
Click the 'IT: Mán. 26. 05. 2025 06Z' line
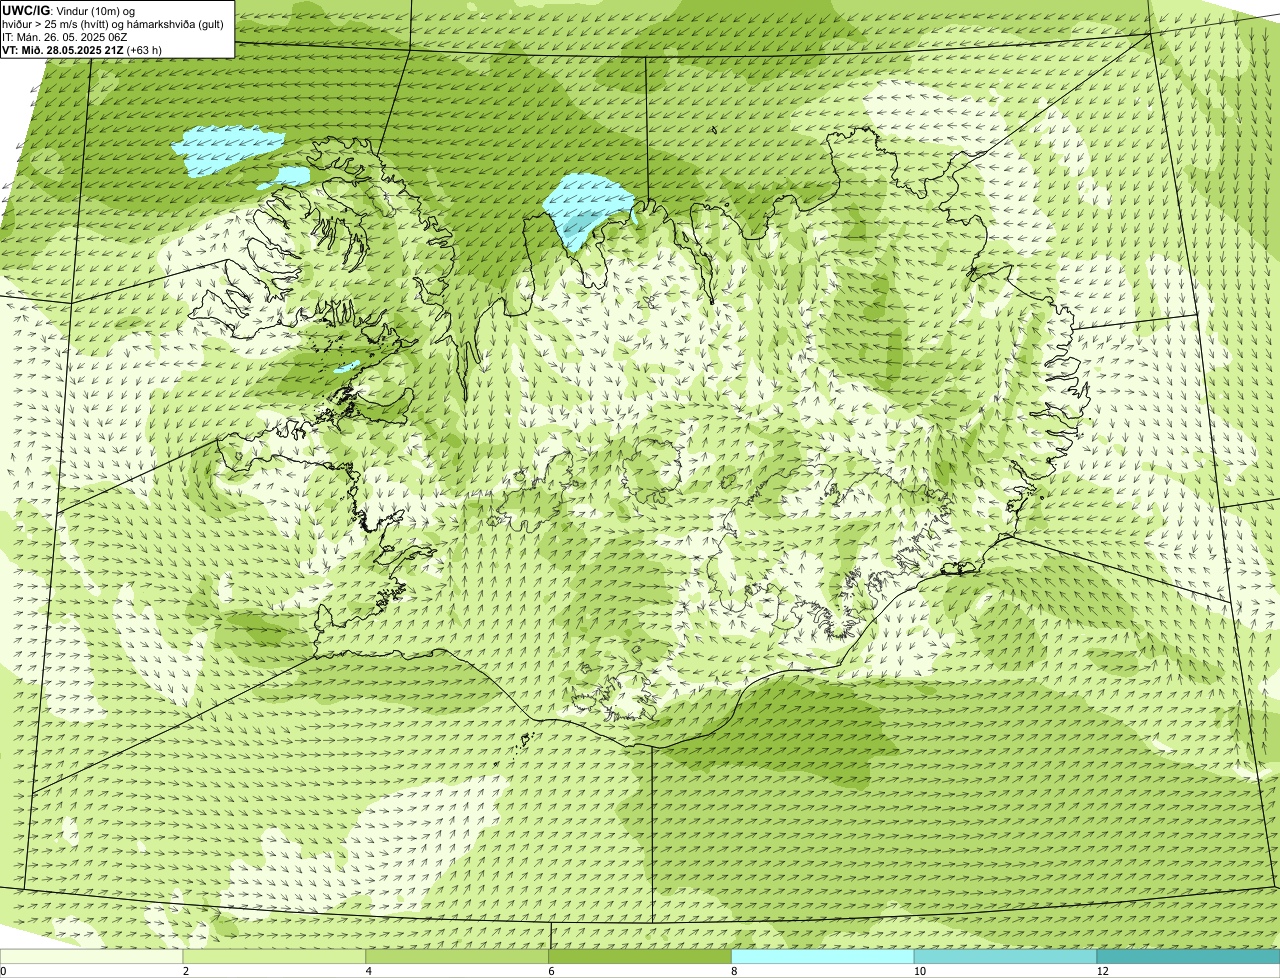pyautogui.click(x=64, y=36)
